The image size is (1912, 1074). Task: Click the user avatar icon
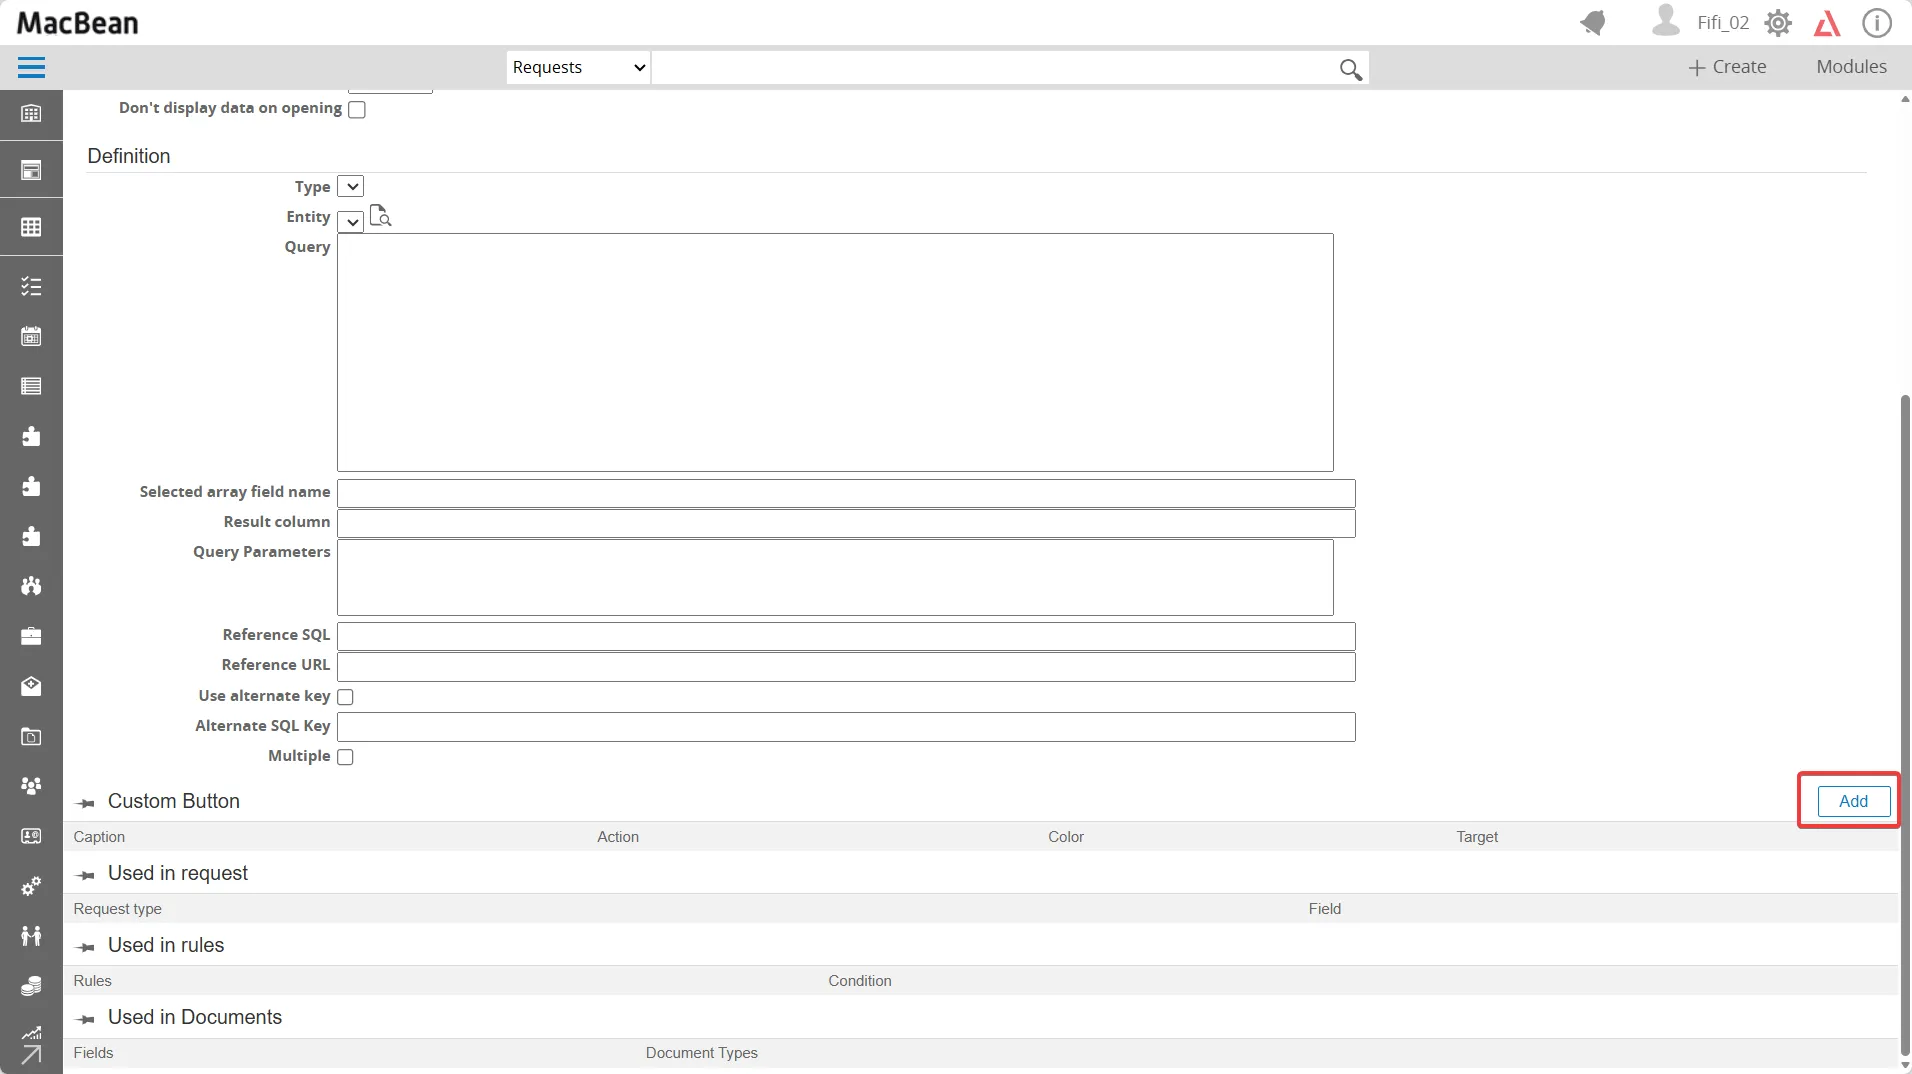click(x=1666, y=21)
